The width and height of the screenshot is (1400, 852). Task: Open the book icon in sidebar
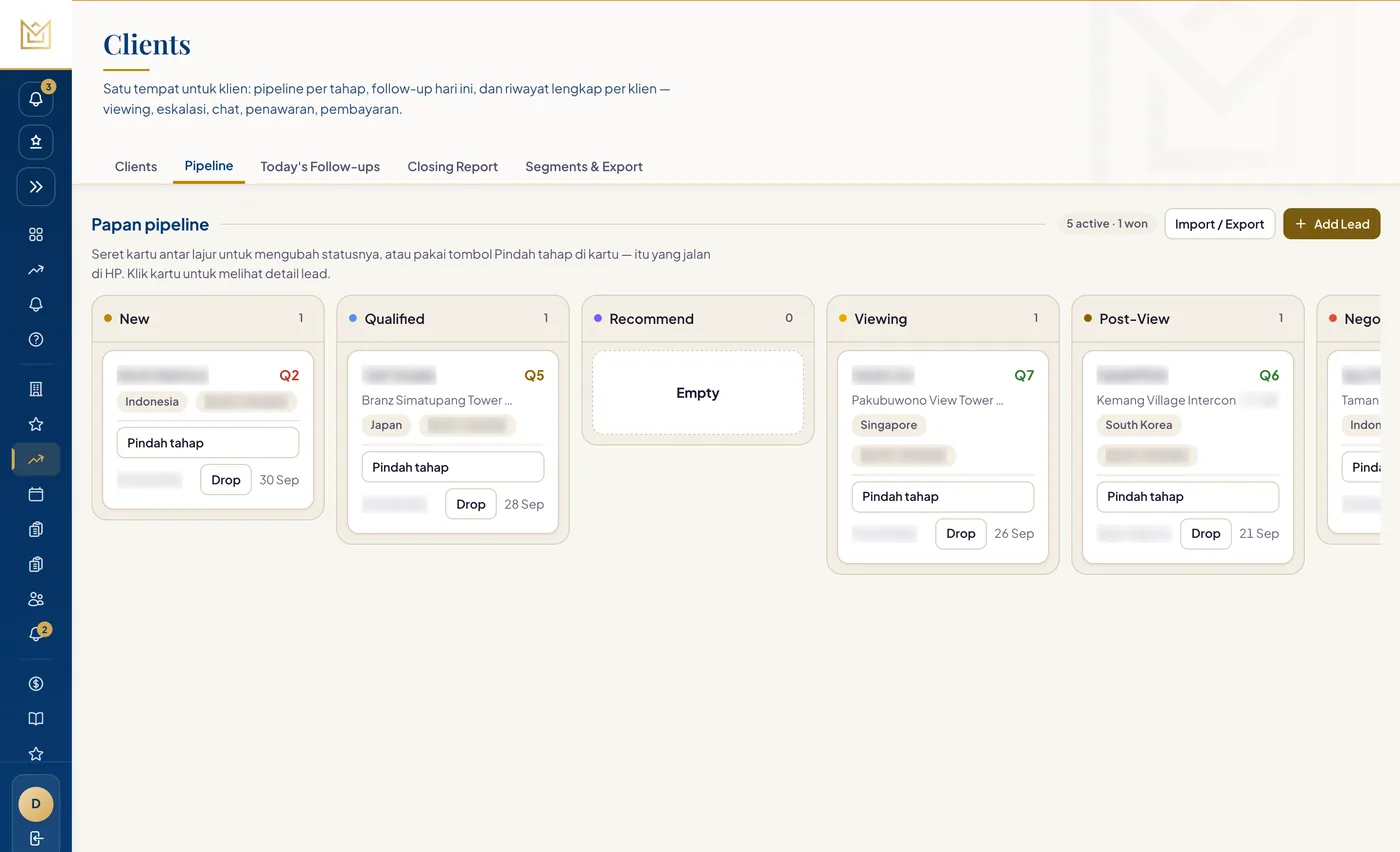tap(36, 719)
